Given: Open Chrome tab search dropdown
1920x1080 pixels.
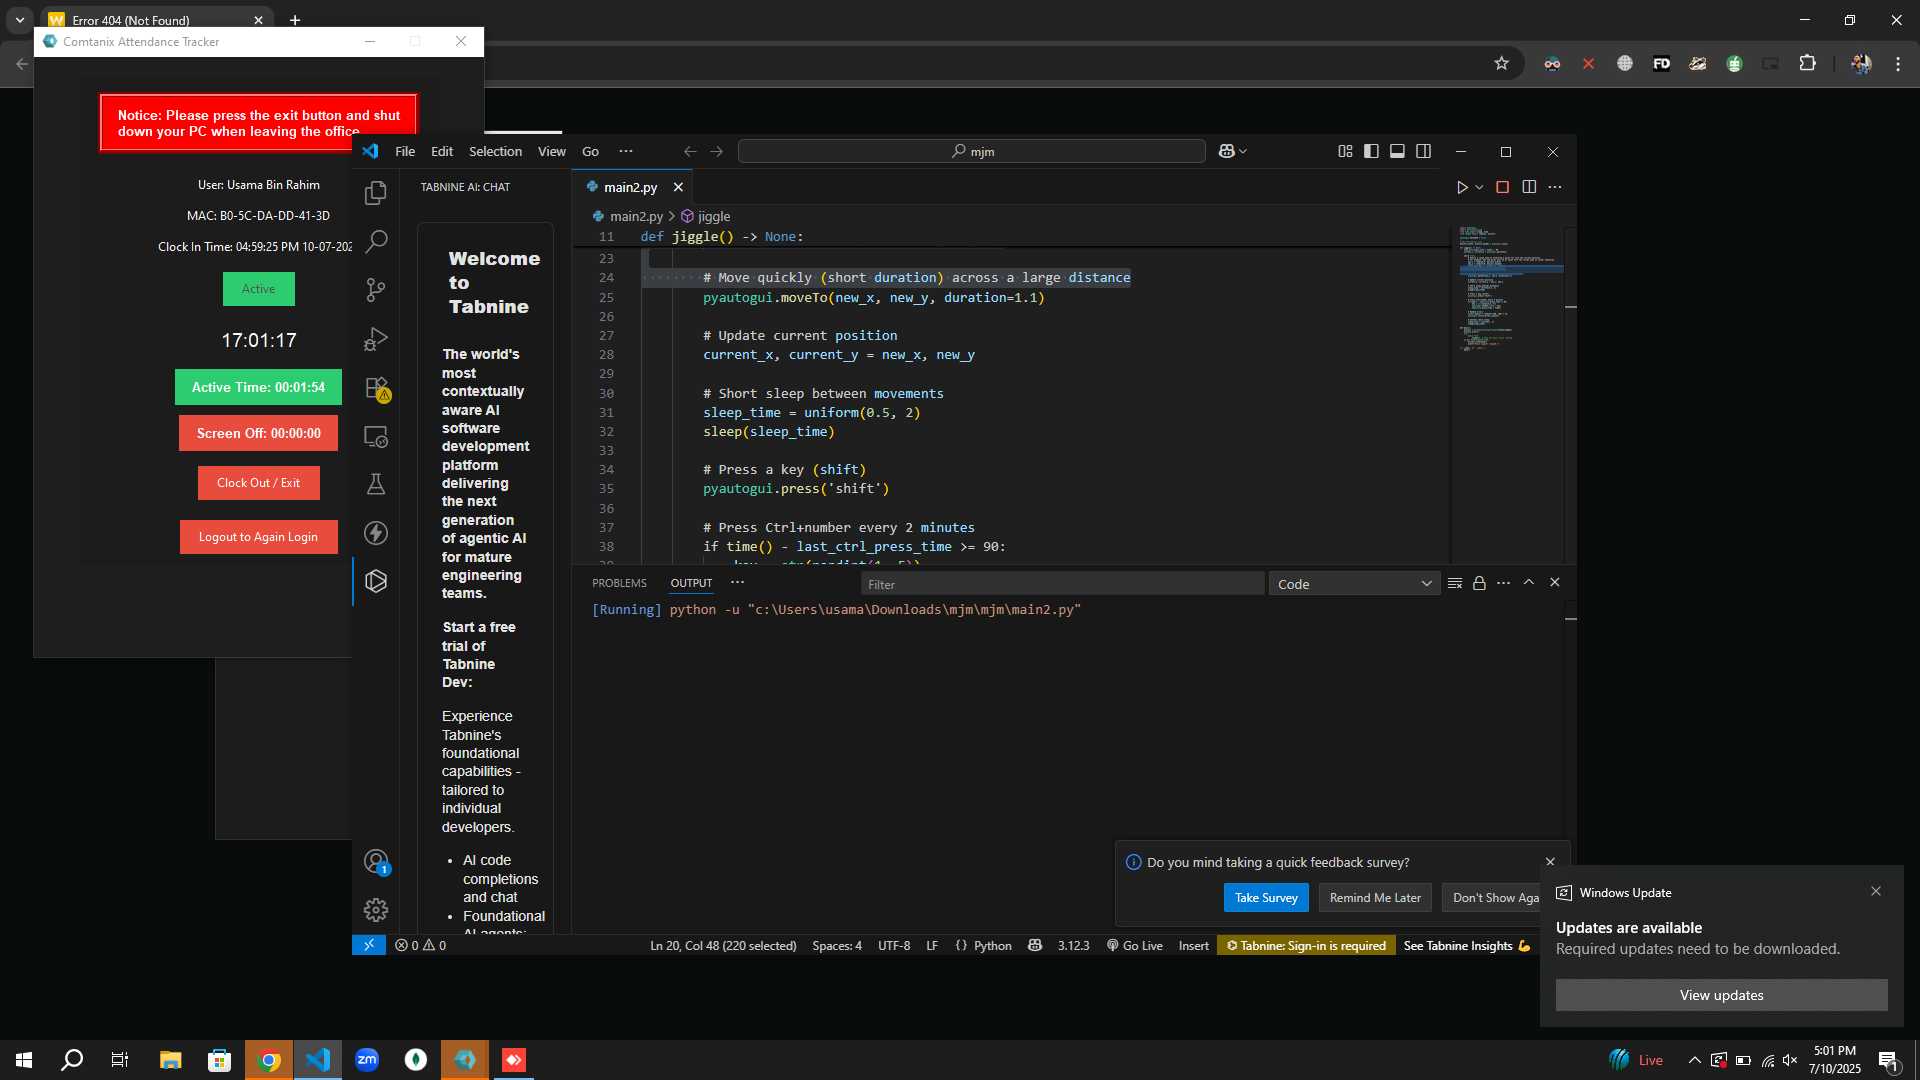Looking at the screenshot, I should coord(20,20).
